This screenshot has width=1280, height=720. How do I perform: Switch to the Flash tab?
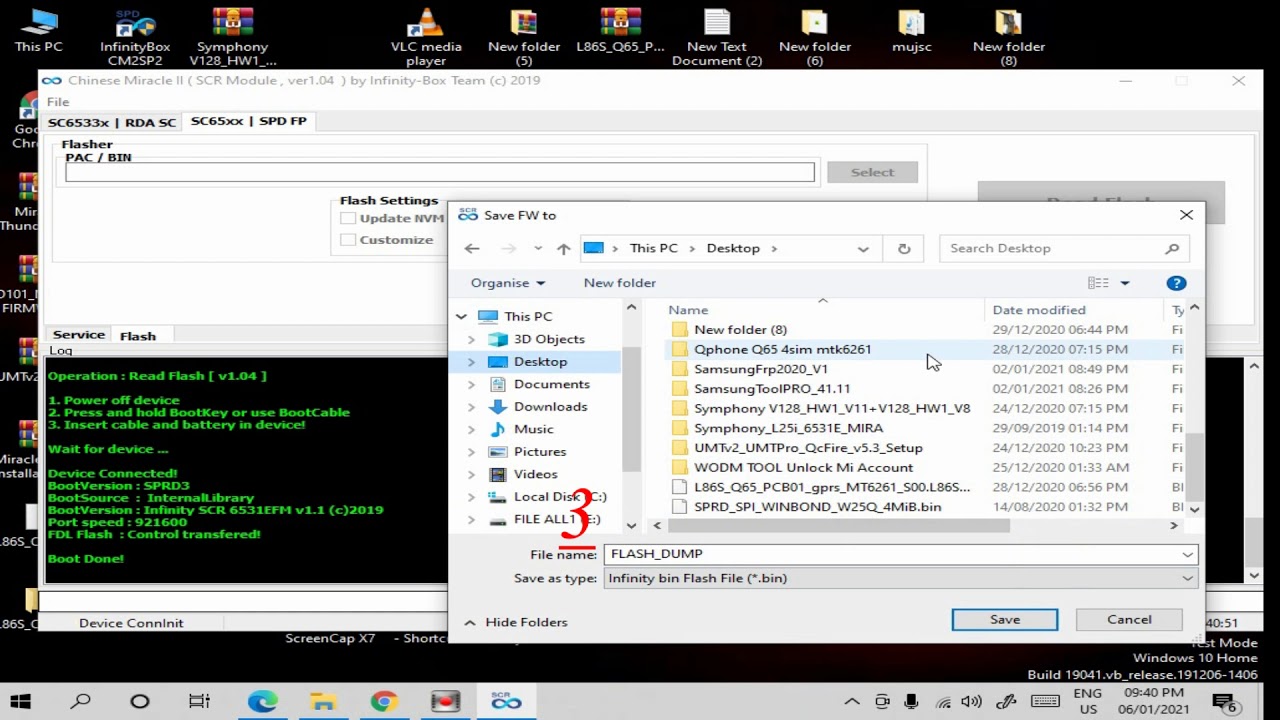138,336
